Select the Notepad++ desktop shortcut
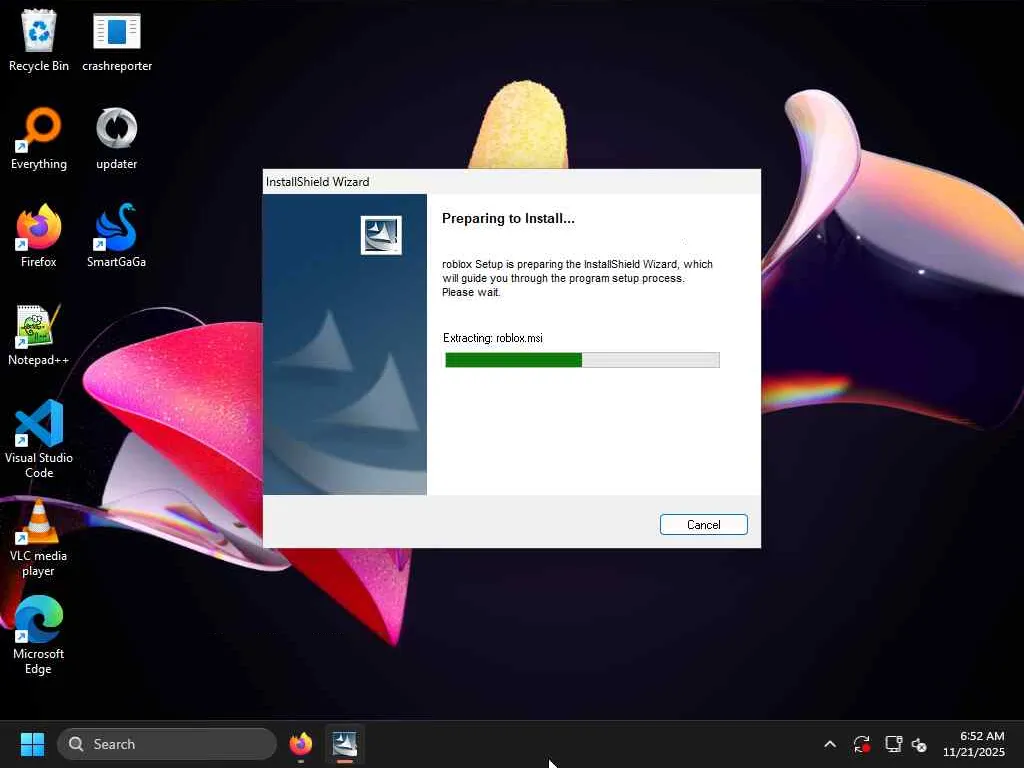Screen dimensions: 1024x768 click(39, 334)
